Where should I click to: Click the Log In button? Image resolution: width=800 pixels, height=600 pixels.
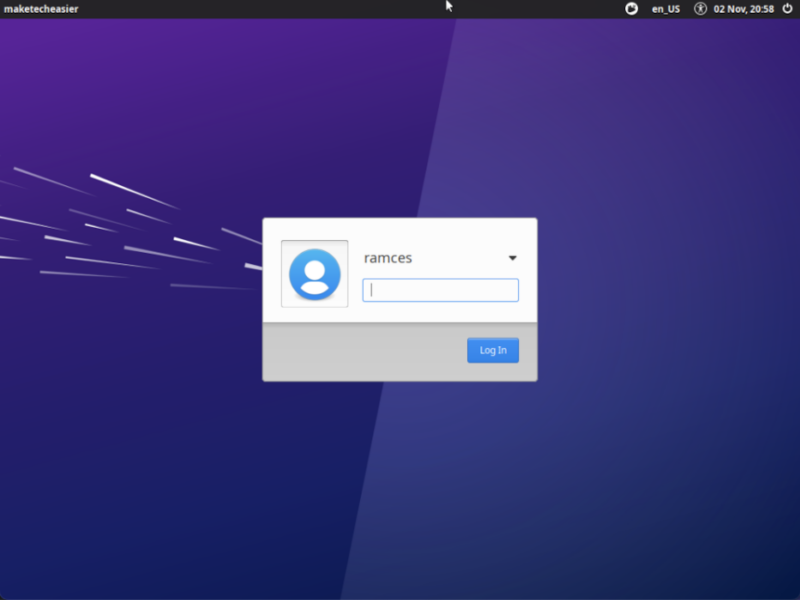click(x=492, y=350)
